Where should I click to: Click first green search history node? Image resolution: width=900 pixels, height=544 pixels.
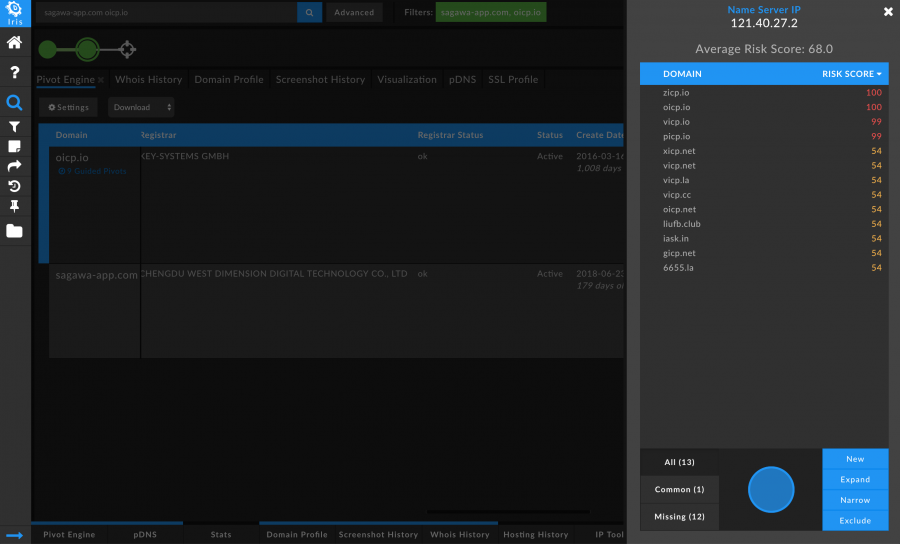pos(48,50)
